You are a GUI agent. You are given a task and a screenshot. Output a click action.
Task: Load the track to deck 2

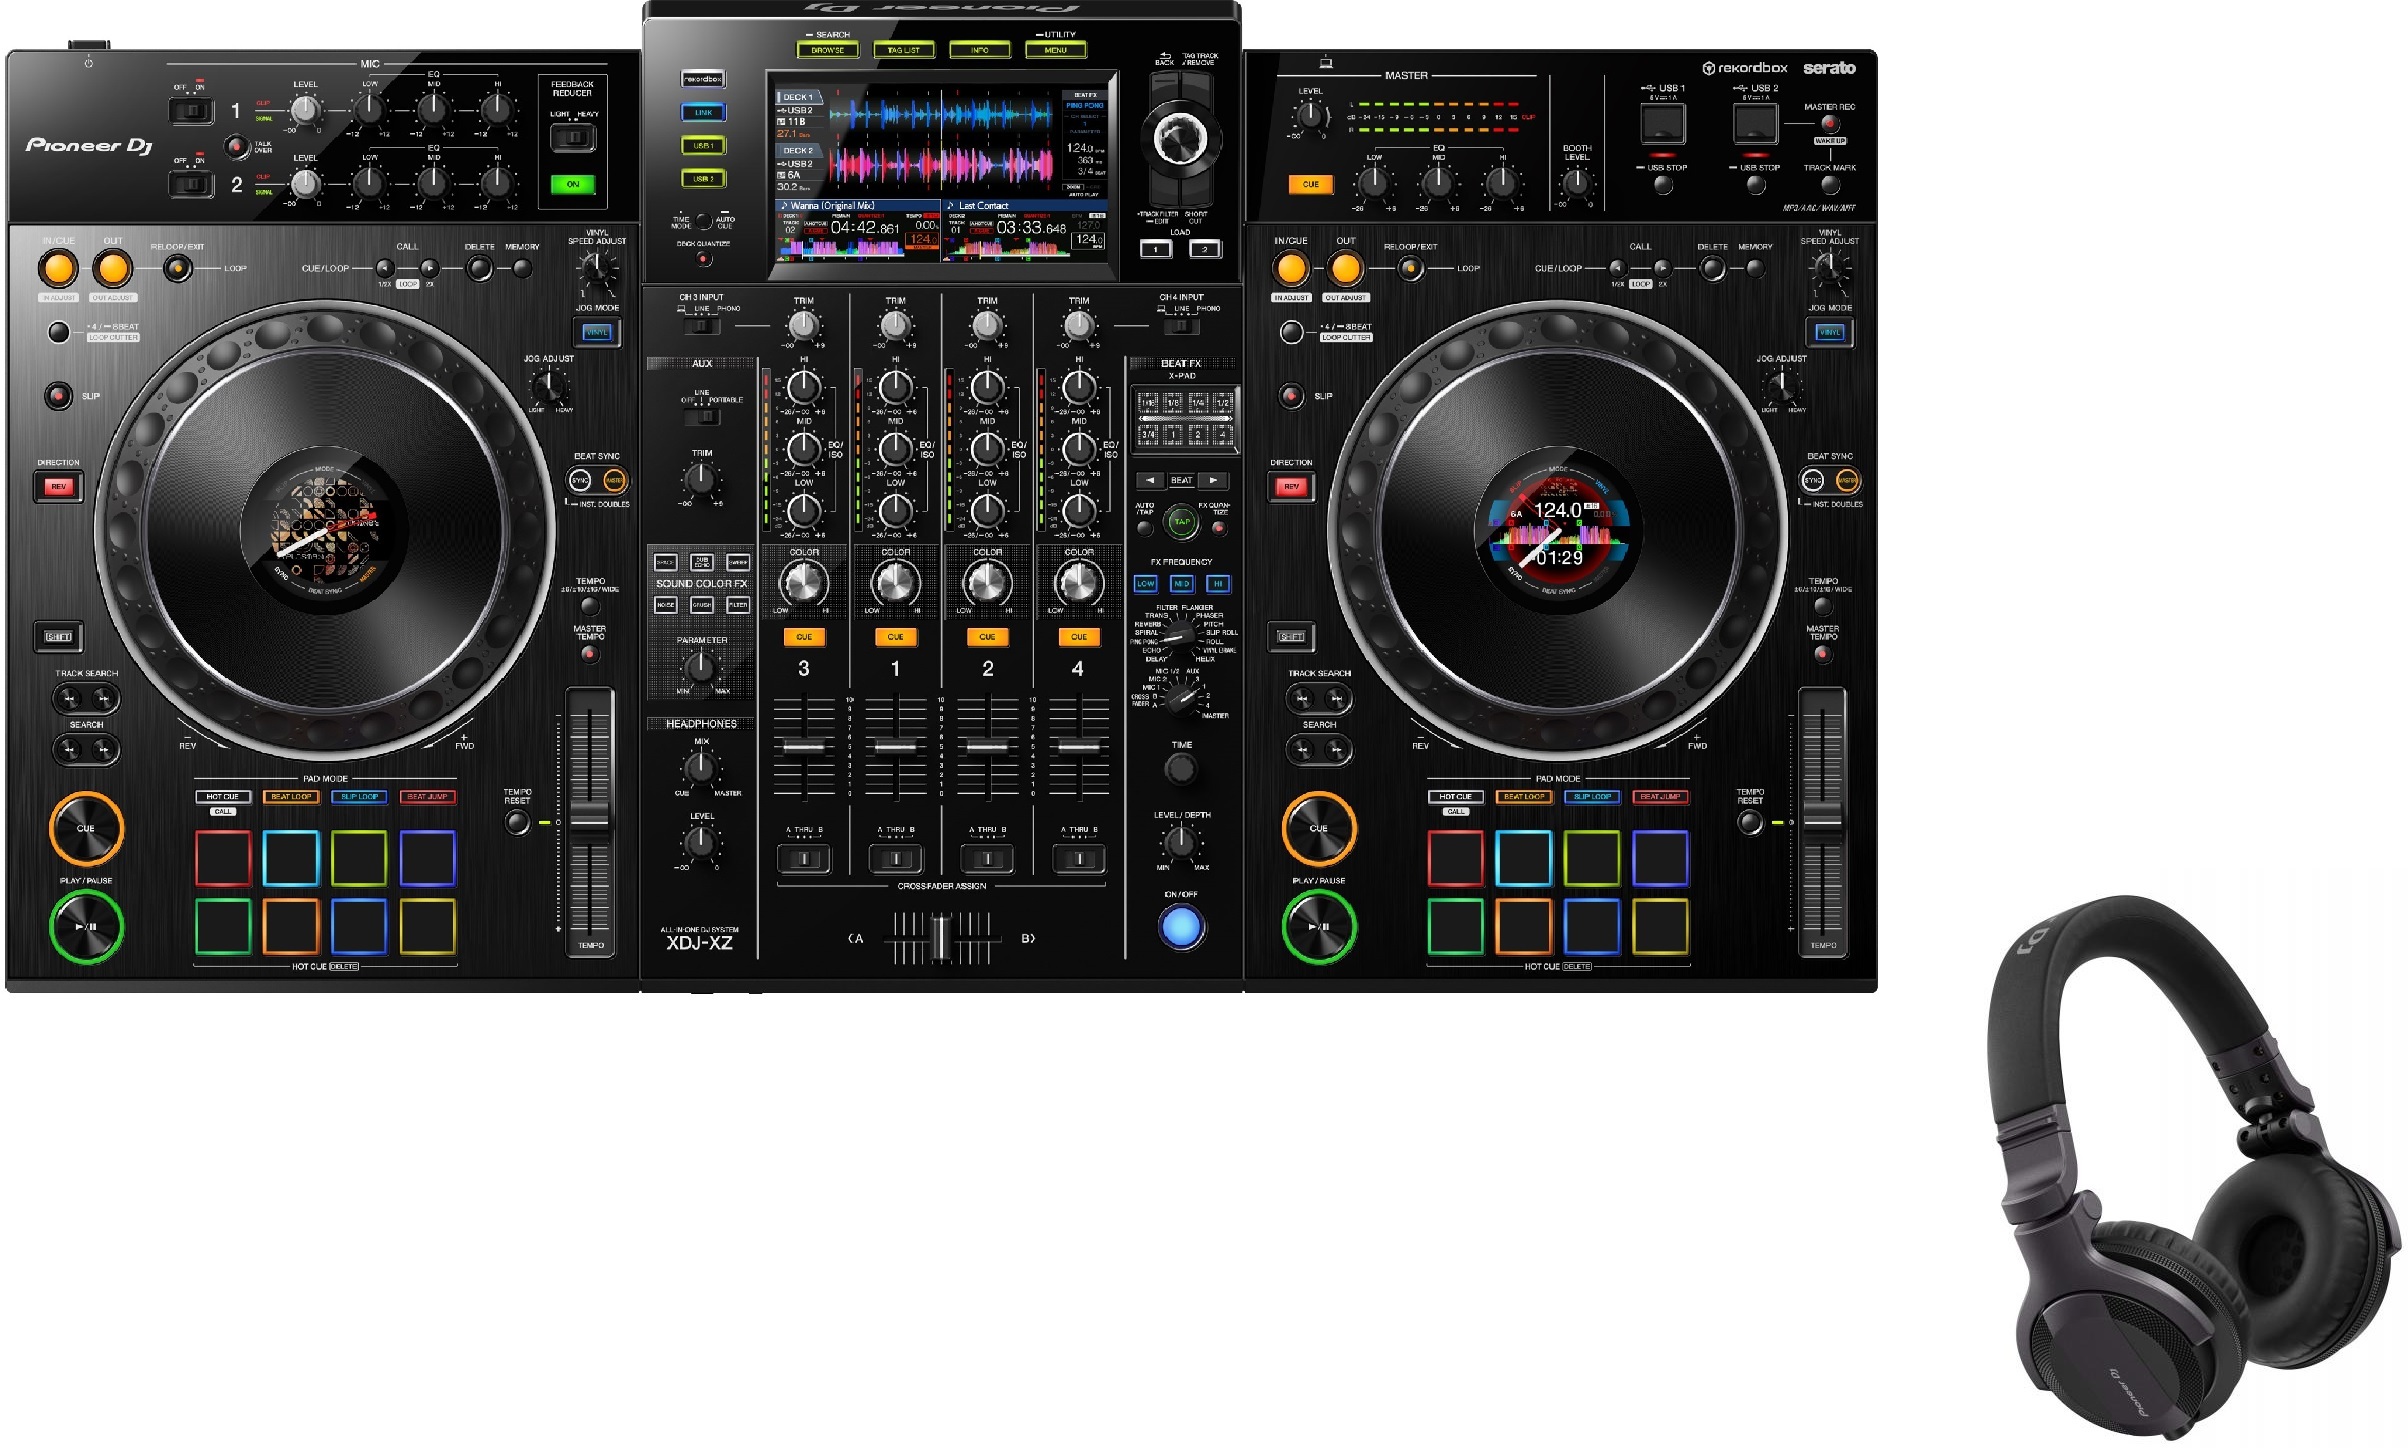click(x=1205, y=249)
